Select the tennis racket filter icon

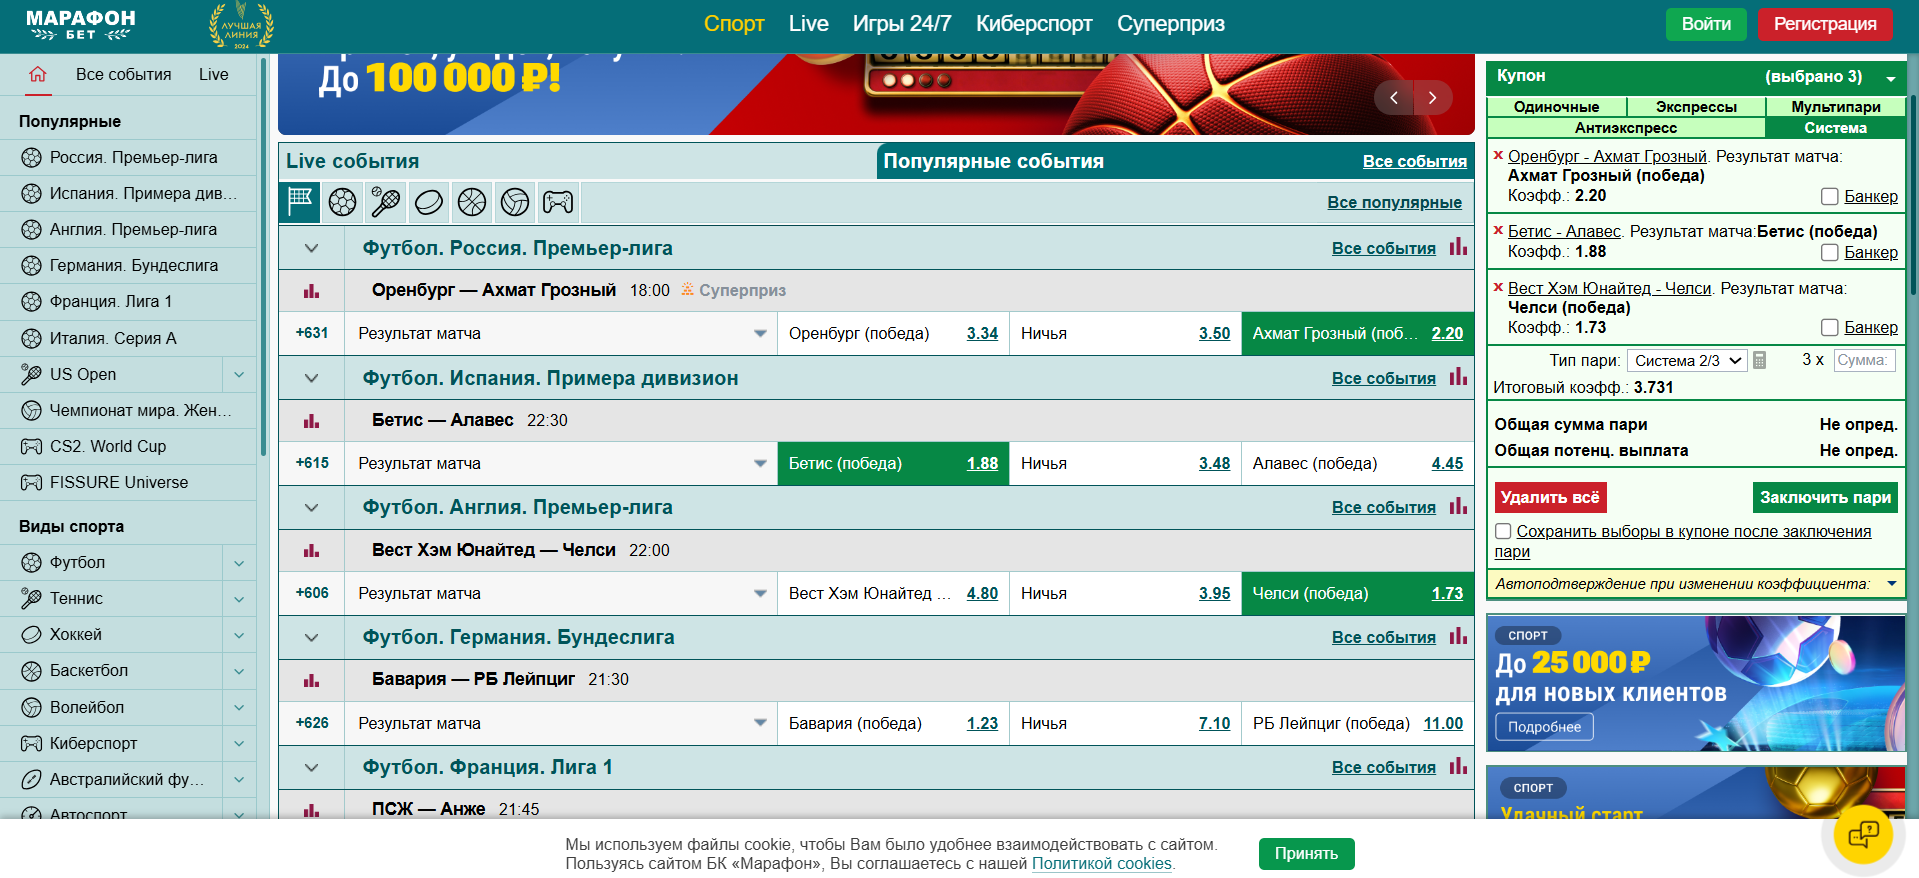(x=385, y=202)
